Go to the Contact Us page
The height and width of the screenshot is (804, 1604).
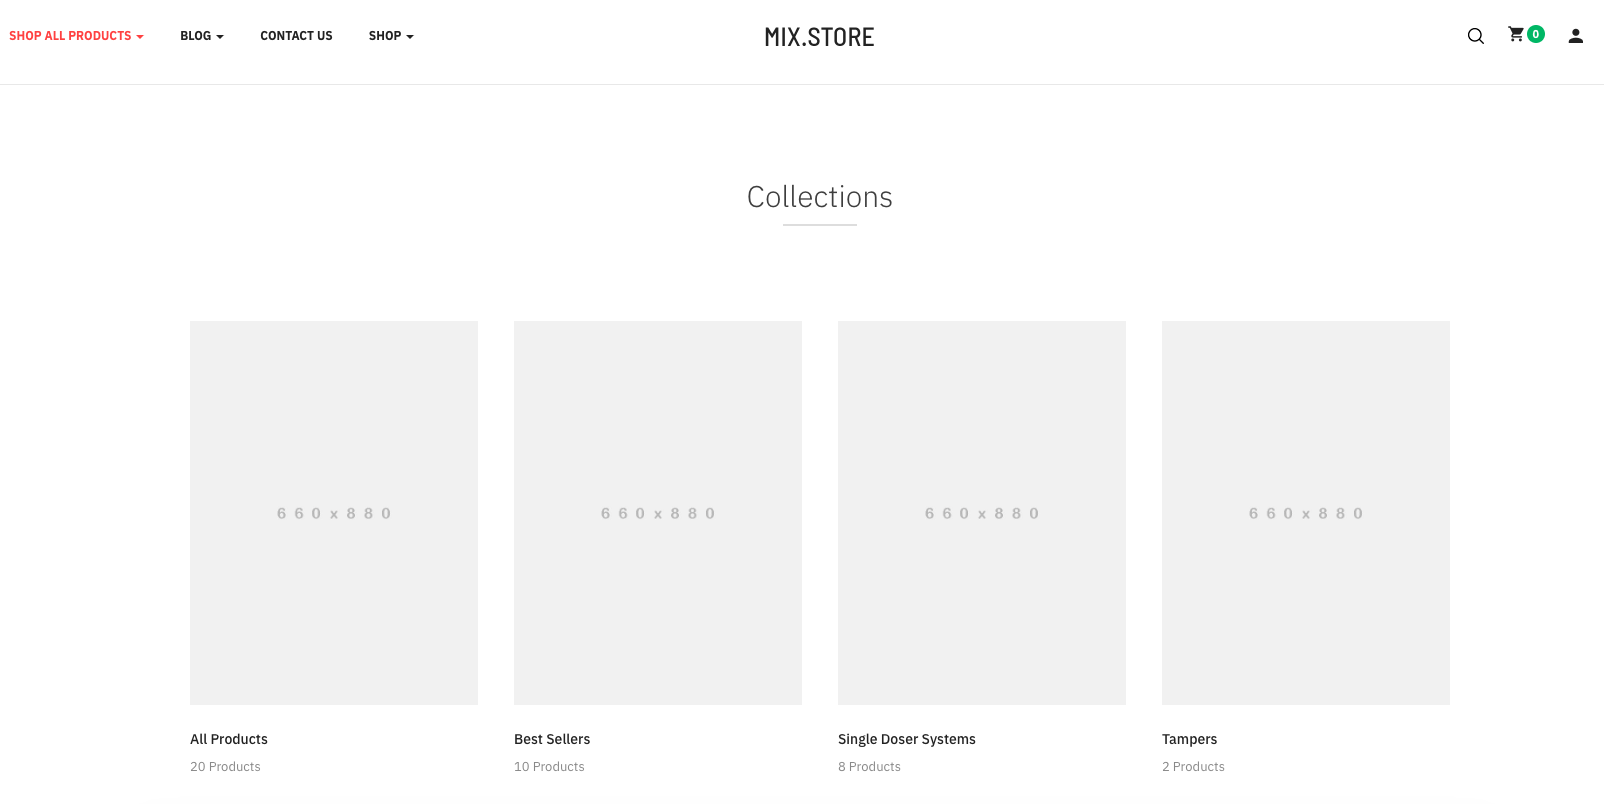pyautogui.click(x=296, y=36)
